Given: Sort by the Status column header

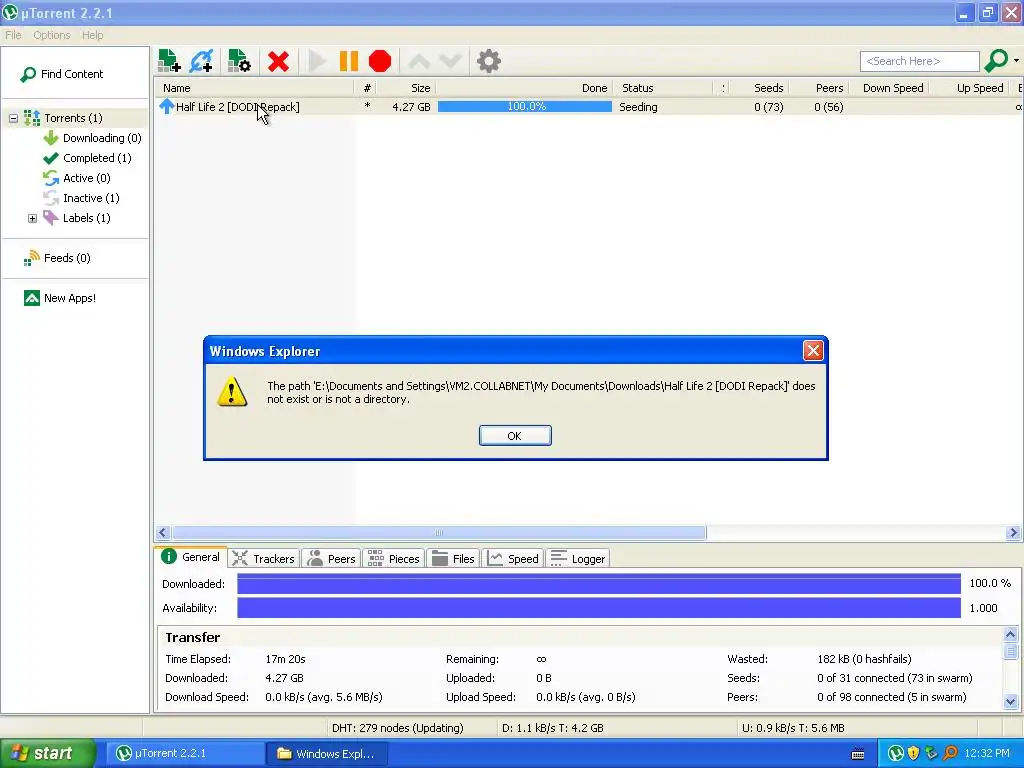Looking at the screenshot, I should (664, 88).
